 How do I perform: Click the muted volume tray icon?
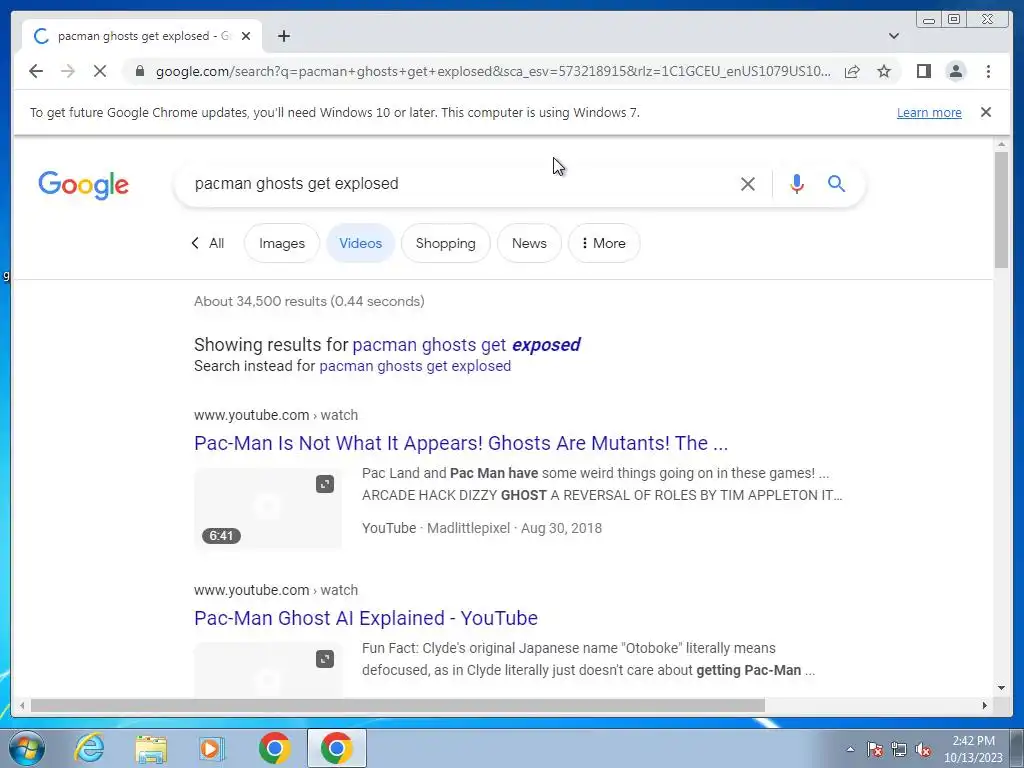(x=923, y=750)
